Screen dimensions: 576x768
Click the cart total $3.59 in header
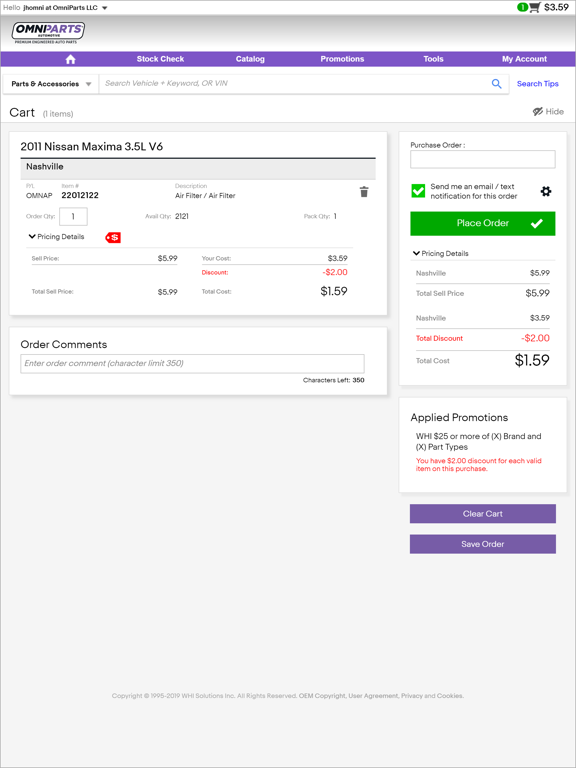556,7
